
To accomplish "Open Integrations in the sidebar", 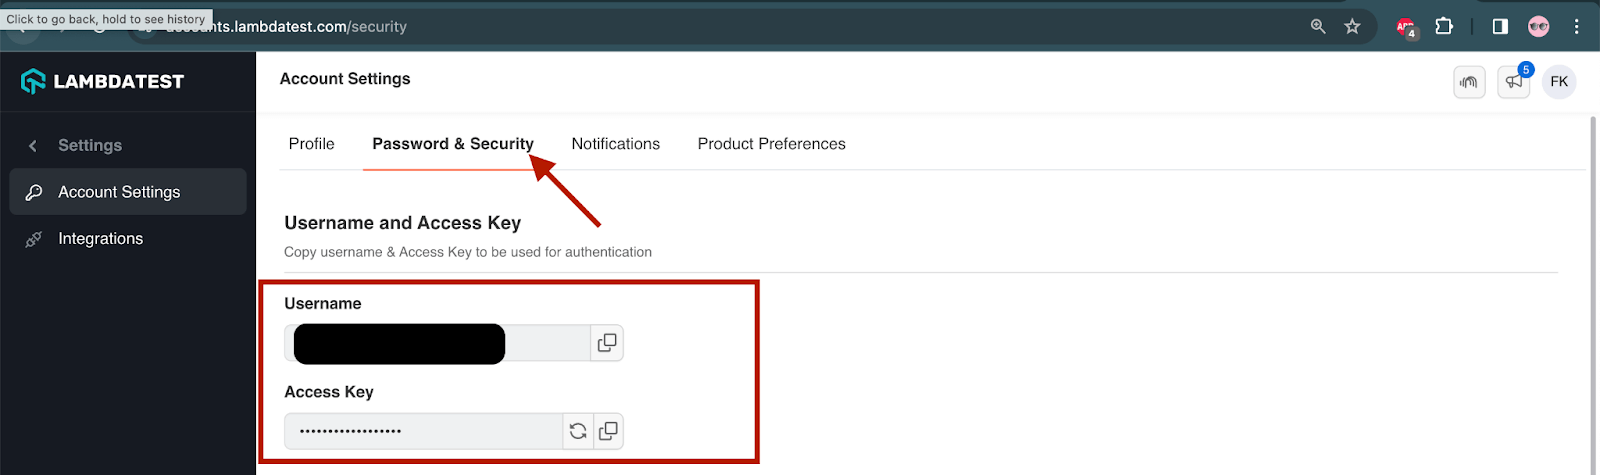I will coord(100,239).
